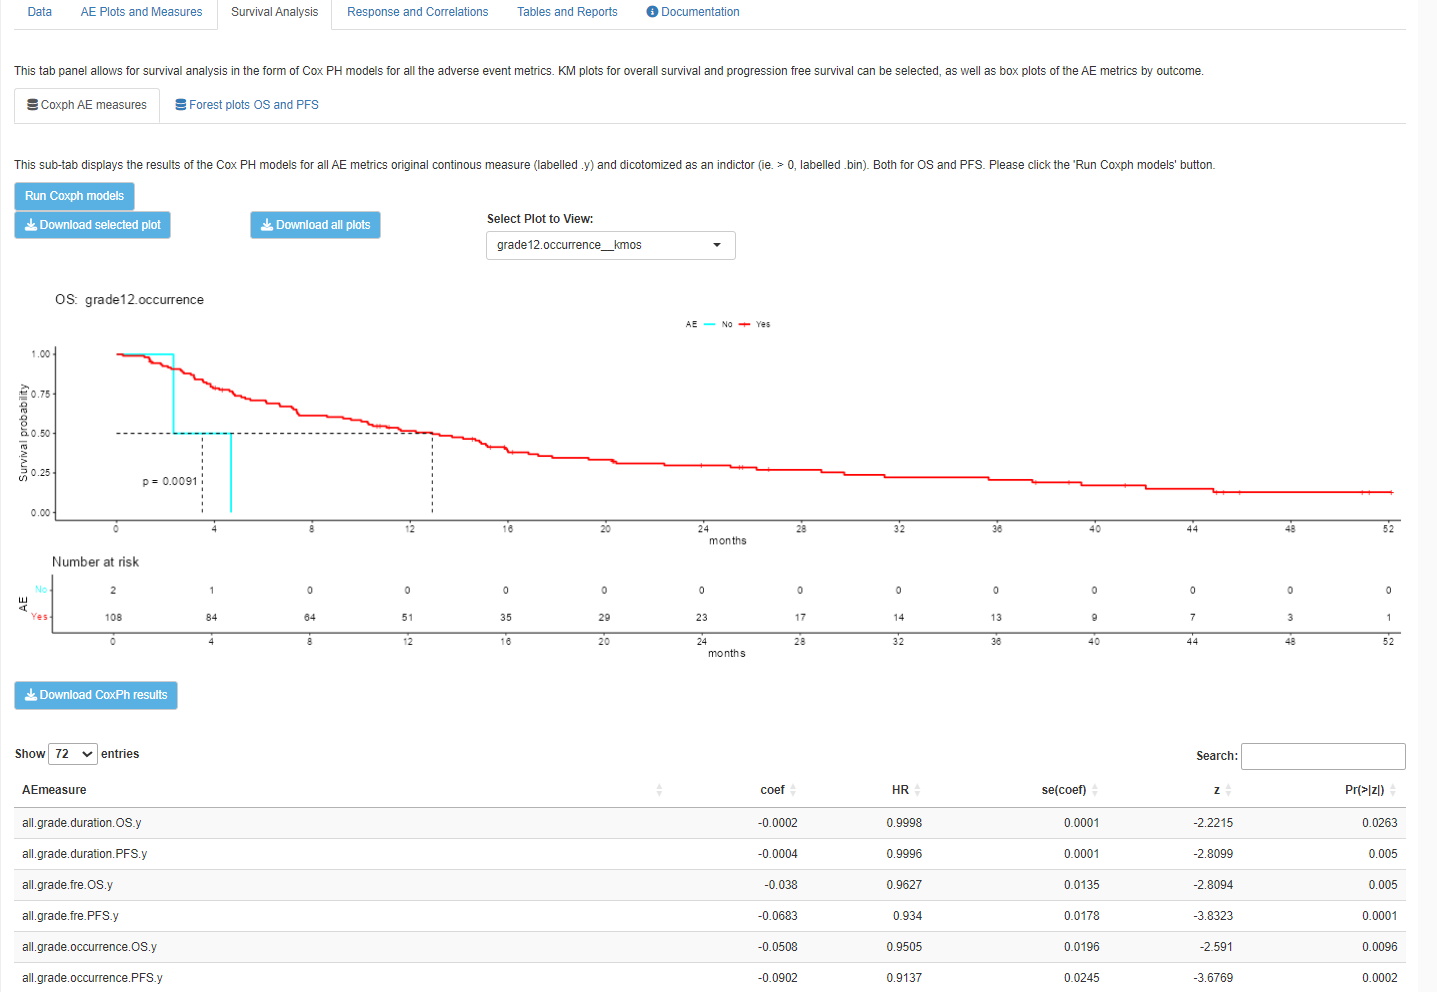Open the Show entries dropdown
This screenshot has height=992, width=1437.
[x=72, y=753]
